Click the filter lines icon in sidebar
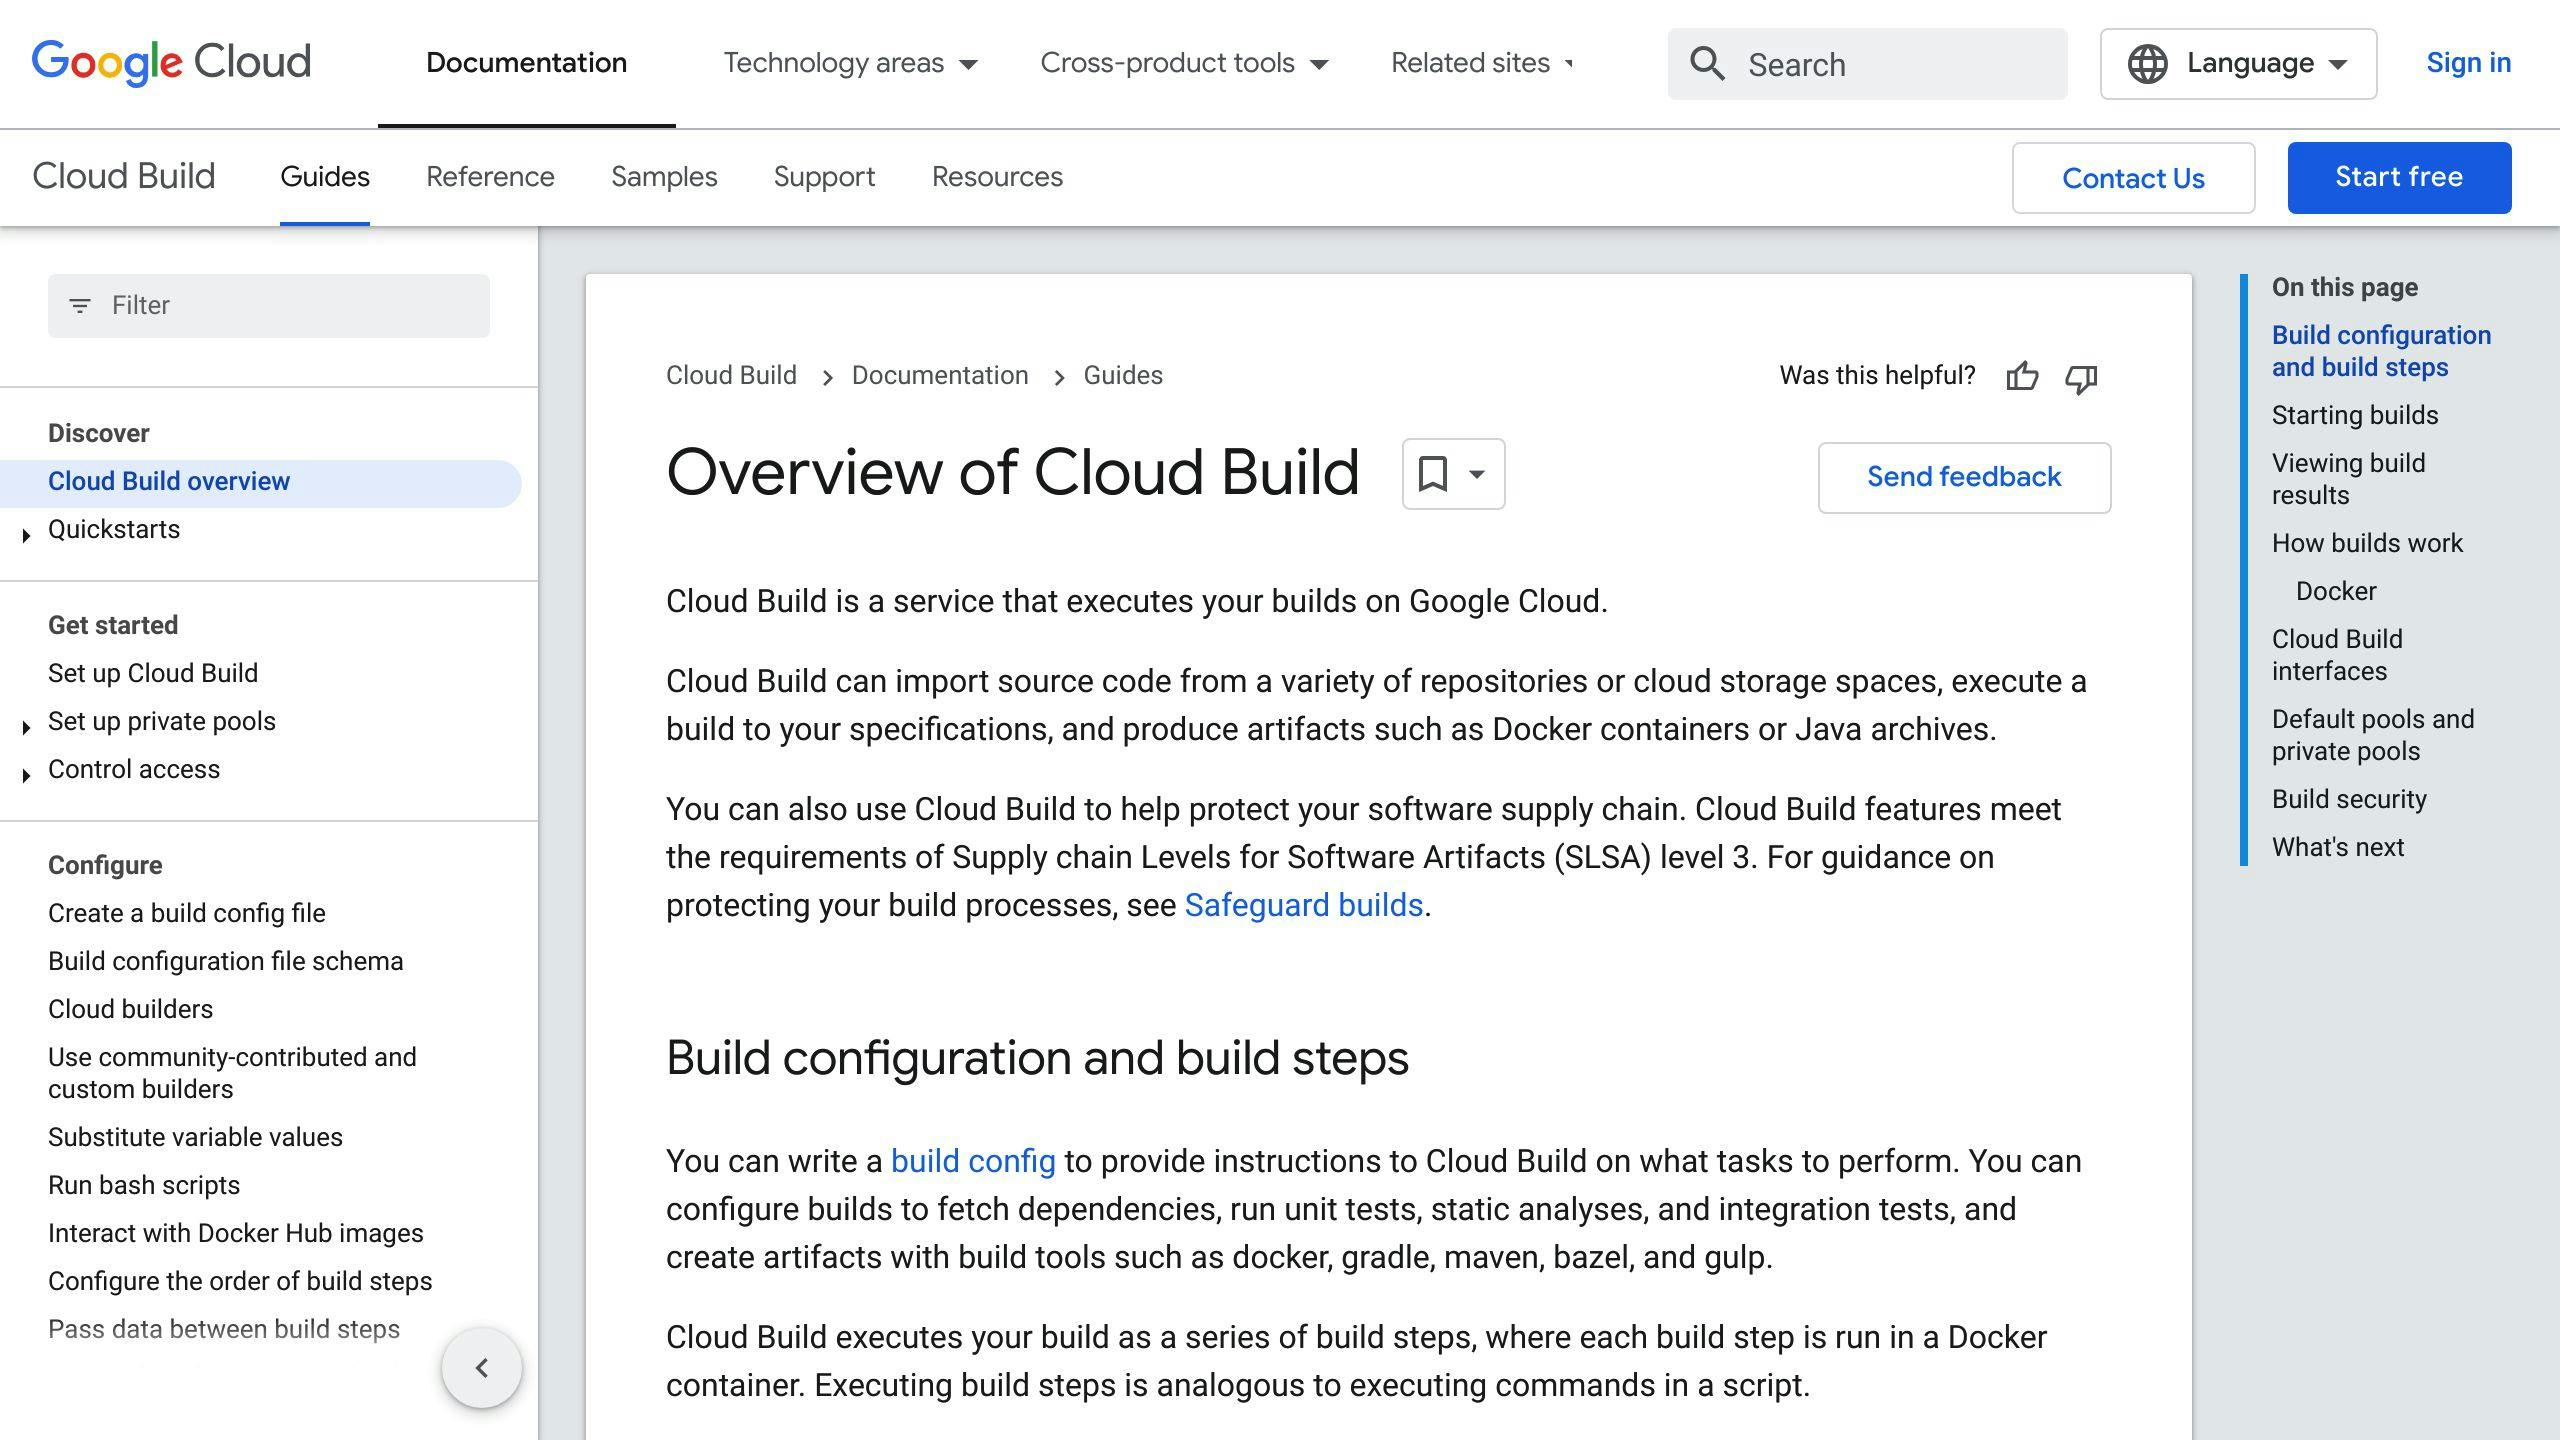The width and height of the screenshot is (2560, 1440). tap(80, 306)
